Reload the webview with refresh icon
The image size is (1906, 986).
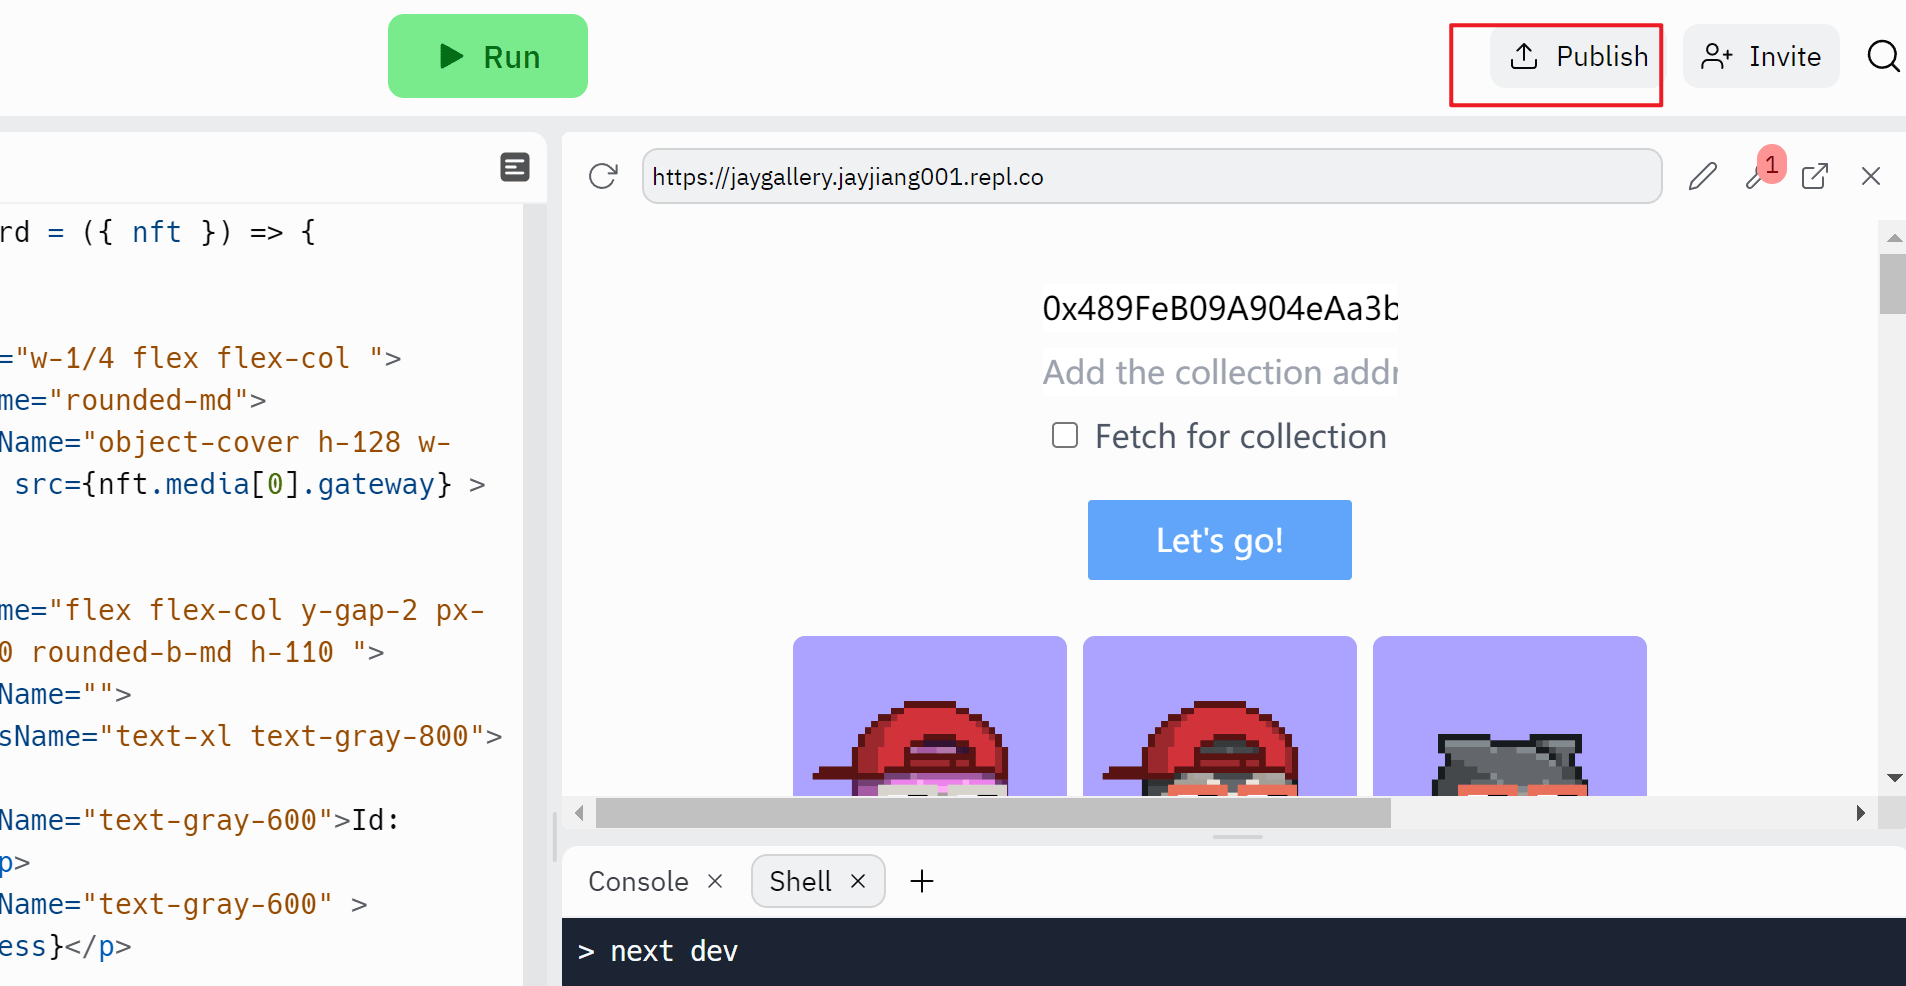click(603, 176)
